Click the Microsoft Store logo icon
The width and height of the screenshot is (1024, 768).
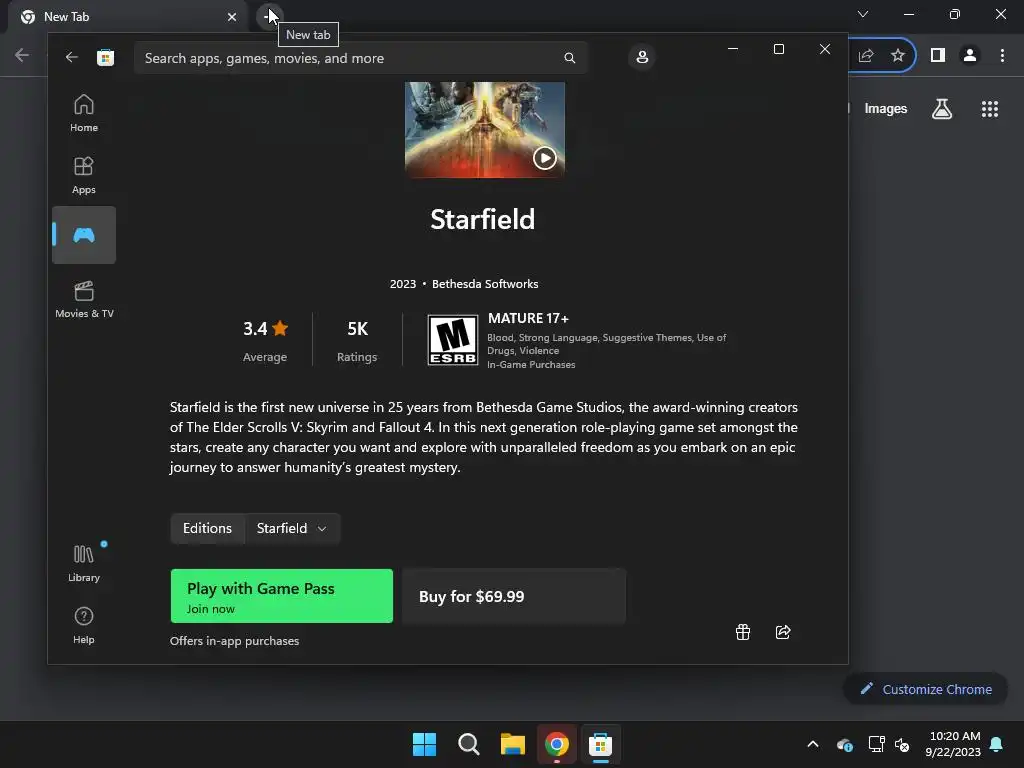[105, 57]
